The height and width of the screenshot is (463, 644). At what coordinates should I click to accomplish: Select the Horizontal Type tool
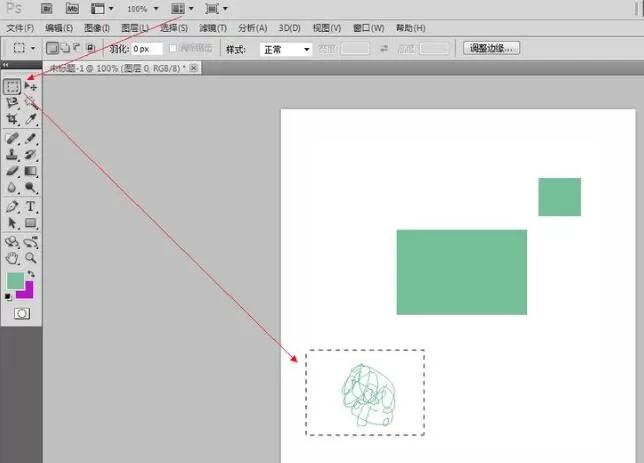(30, 206)
